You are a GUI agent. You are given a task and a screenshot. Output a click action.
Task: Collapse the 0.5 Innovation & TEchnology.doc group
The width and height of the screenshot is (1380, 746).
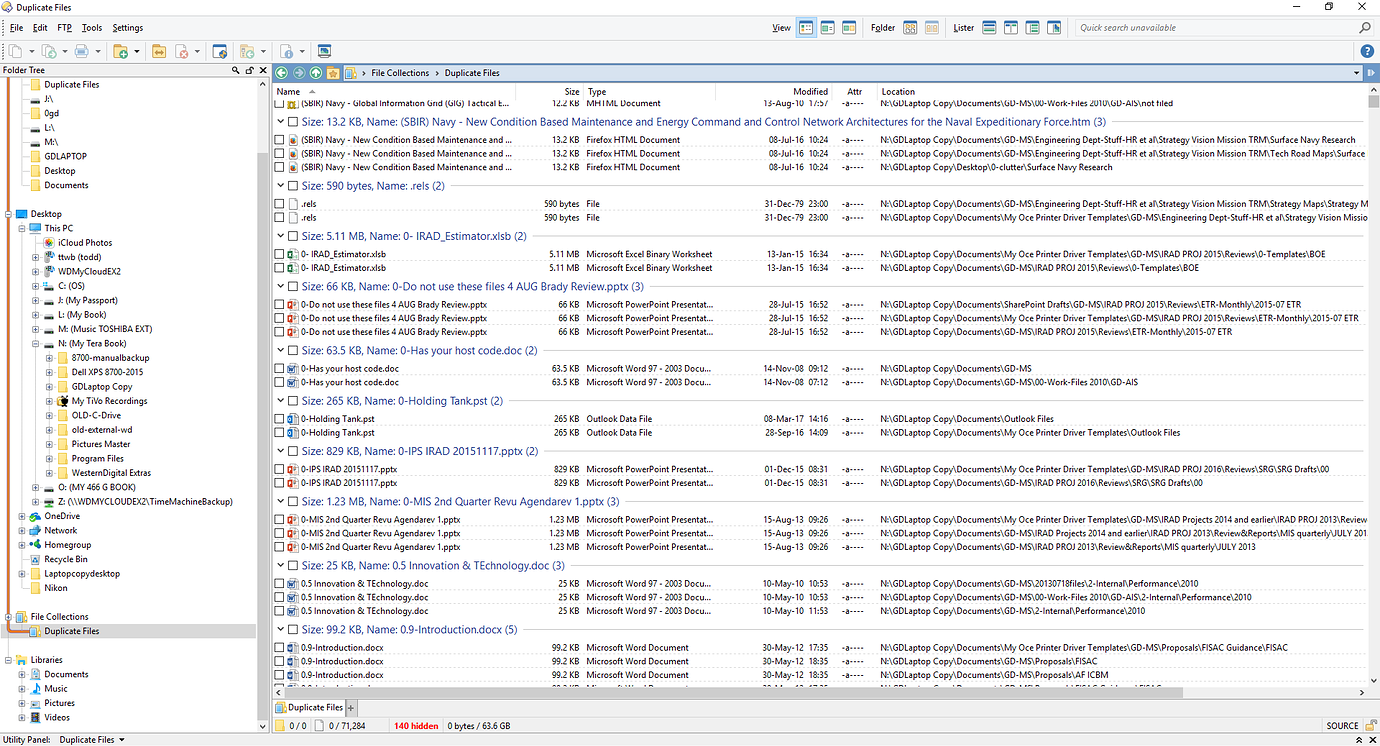[281, 566]
